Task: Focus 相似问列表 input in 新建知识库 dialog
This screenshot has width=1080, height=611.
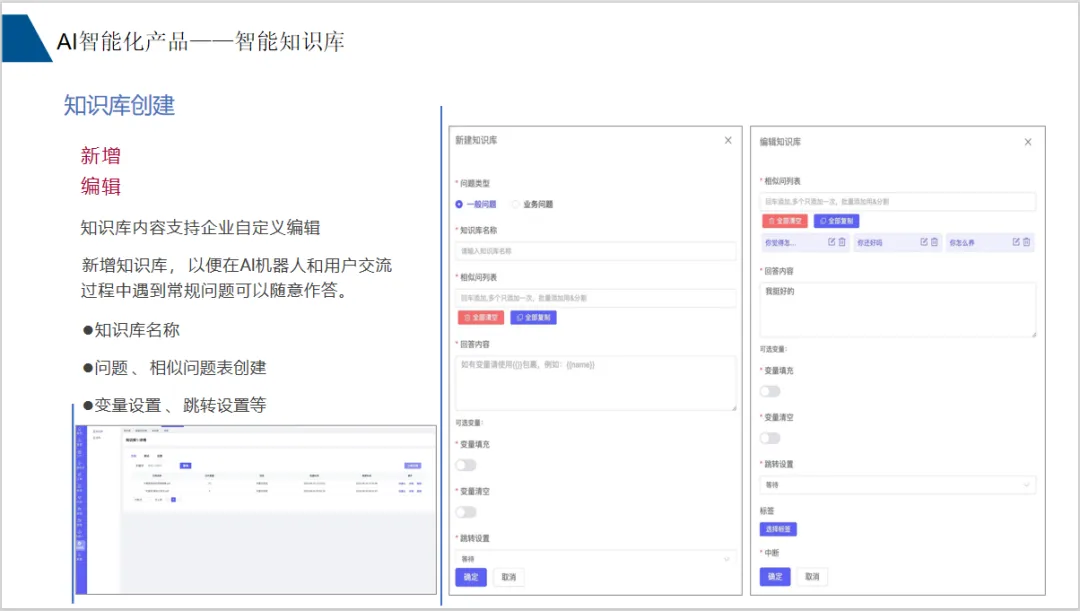Action: coord(596,298)
